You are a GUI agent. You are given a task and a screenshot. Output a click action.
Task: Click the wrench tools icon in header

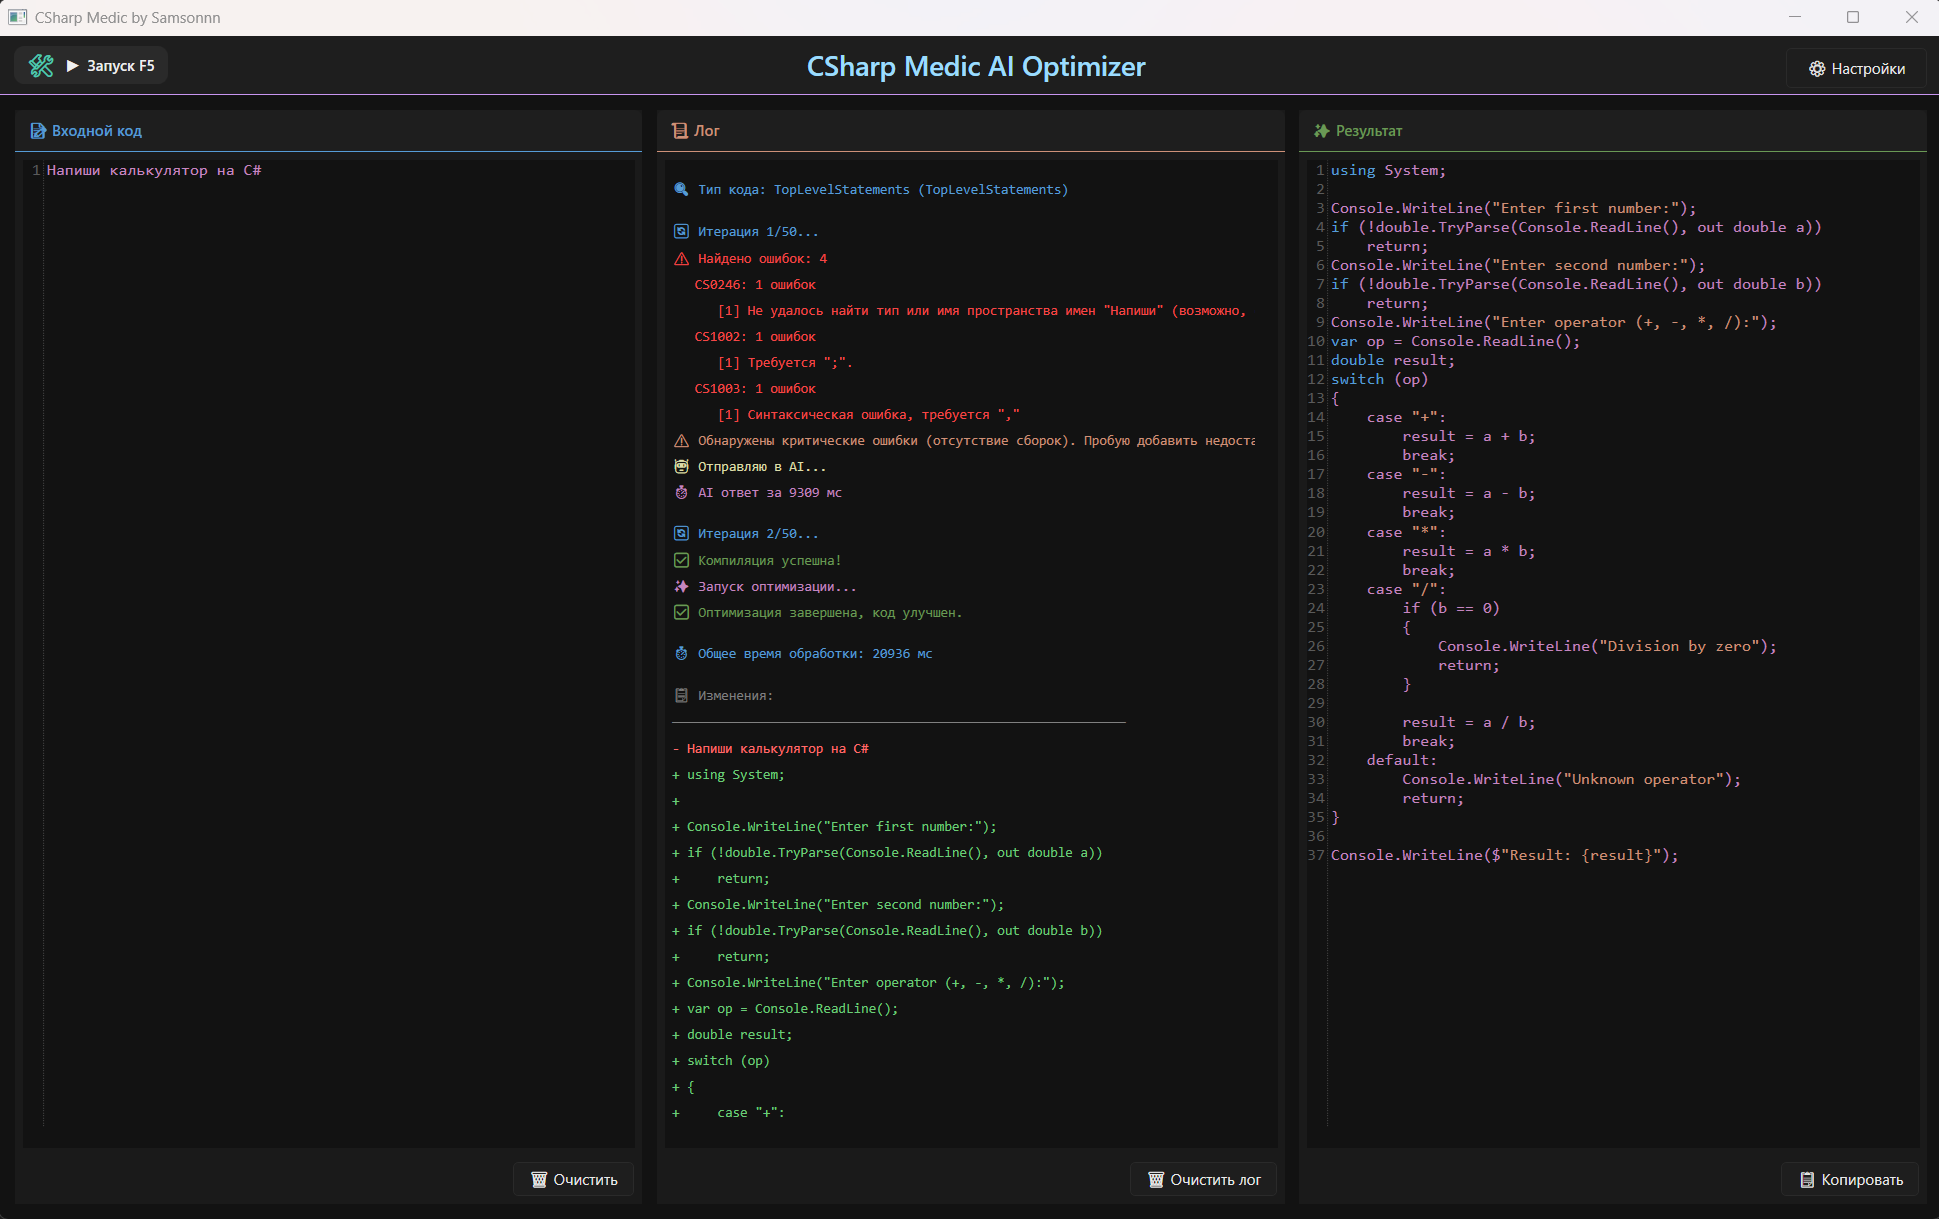(41, 66)
